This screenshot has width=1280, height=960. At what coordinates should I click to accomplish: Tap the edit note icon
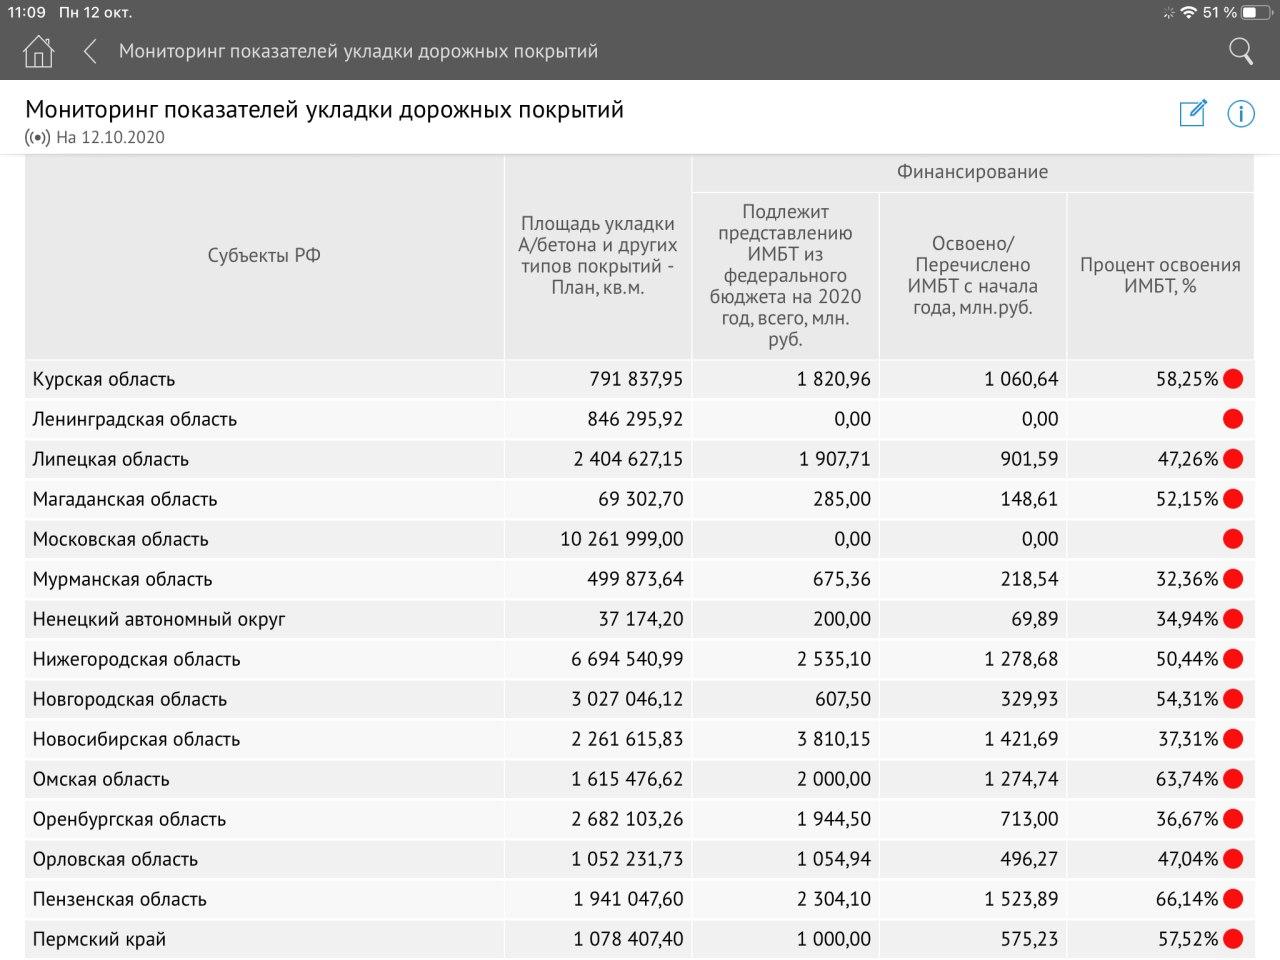1193,113
